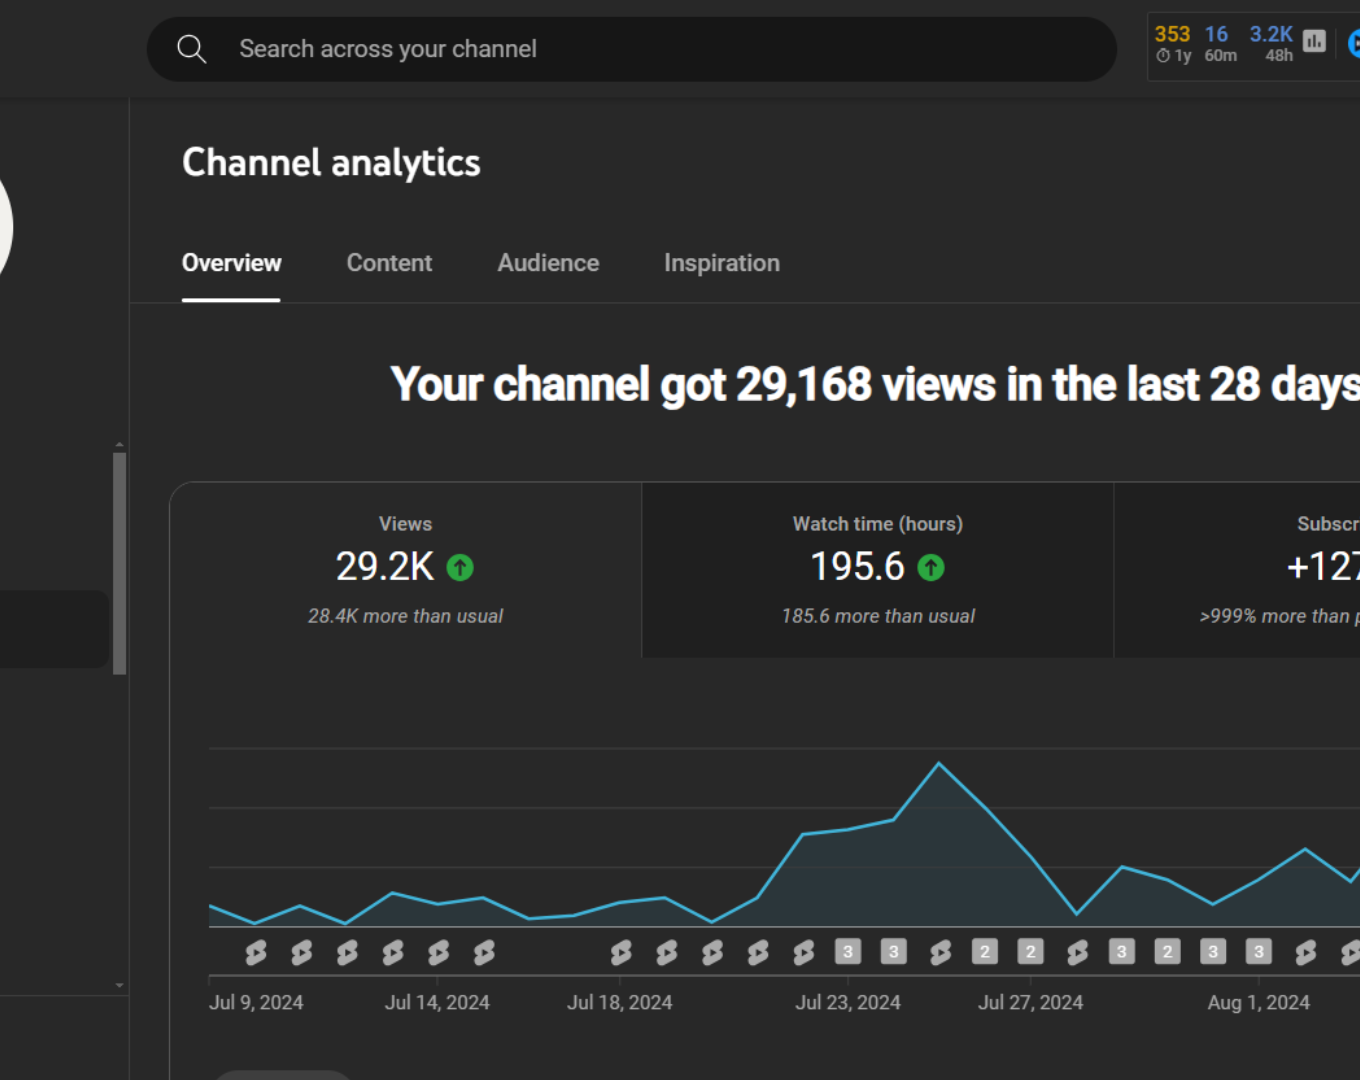Click the 29,168 views headline
1360x1080 pixels.
coord(875,384)
